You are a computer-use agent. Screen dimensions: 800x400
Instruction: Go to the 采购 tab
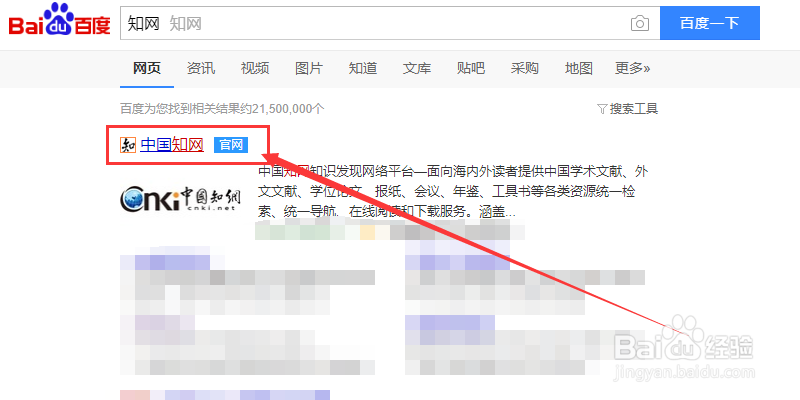coord(524,68)
